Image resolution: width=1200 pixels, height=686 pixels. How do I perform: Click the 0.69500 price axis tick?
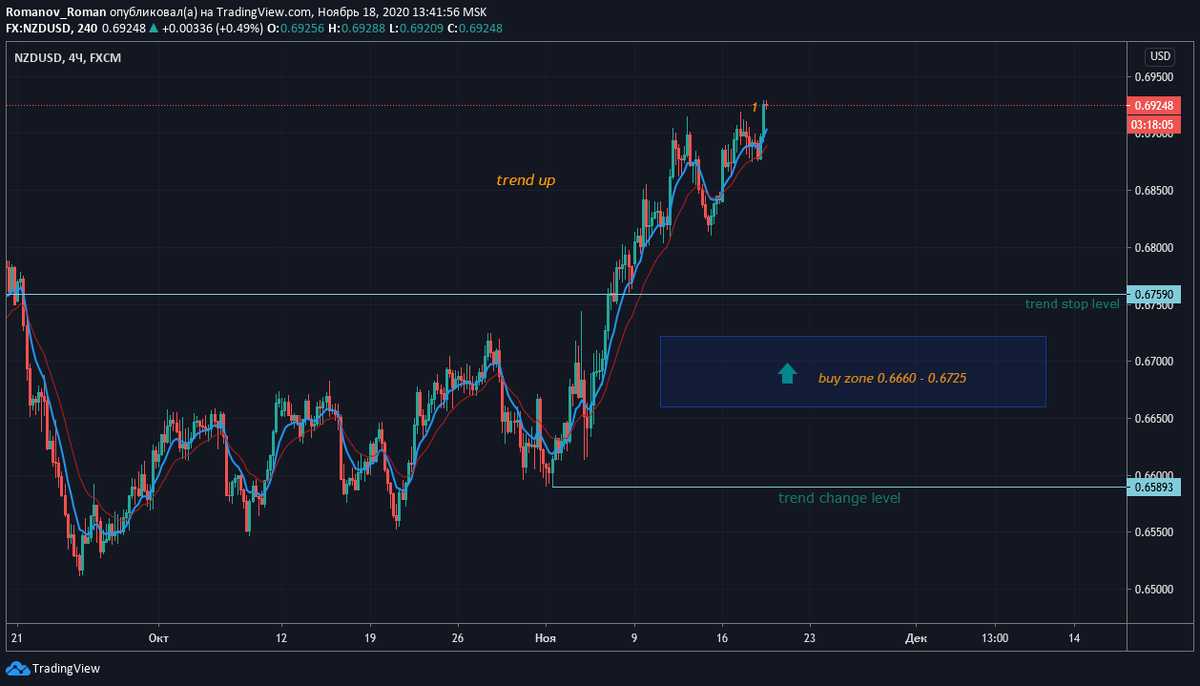coord(1153,77)
